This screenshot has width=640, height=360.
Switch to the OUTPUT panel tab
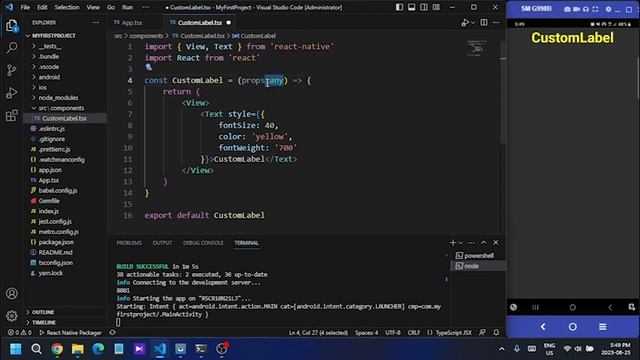point(162,243)
